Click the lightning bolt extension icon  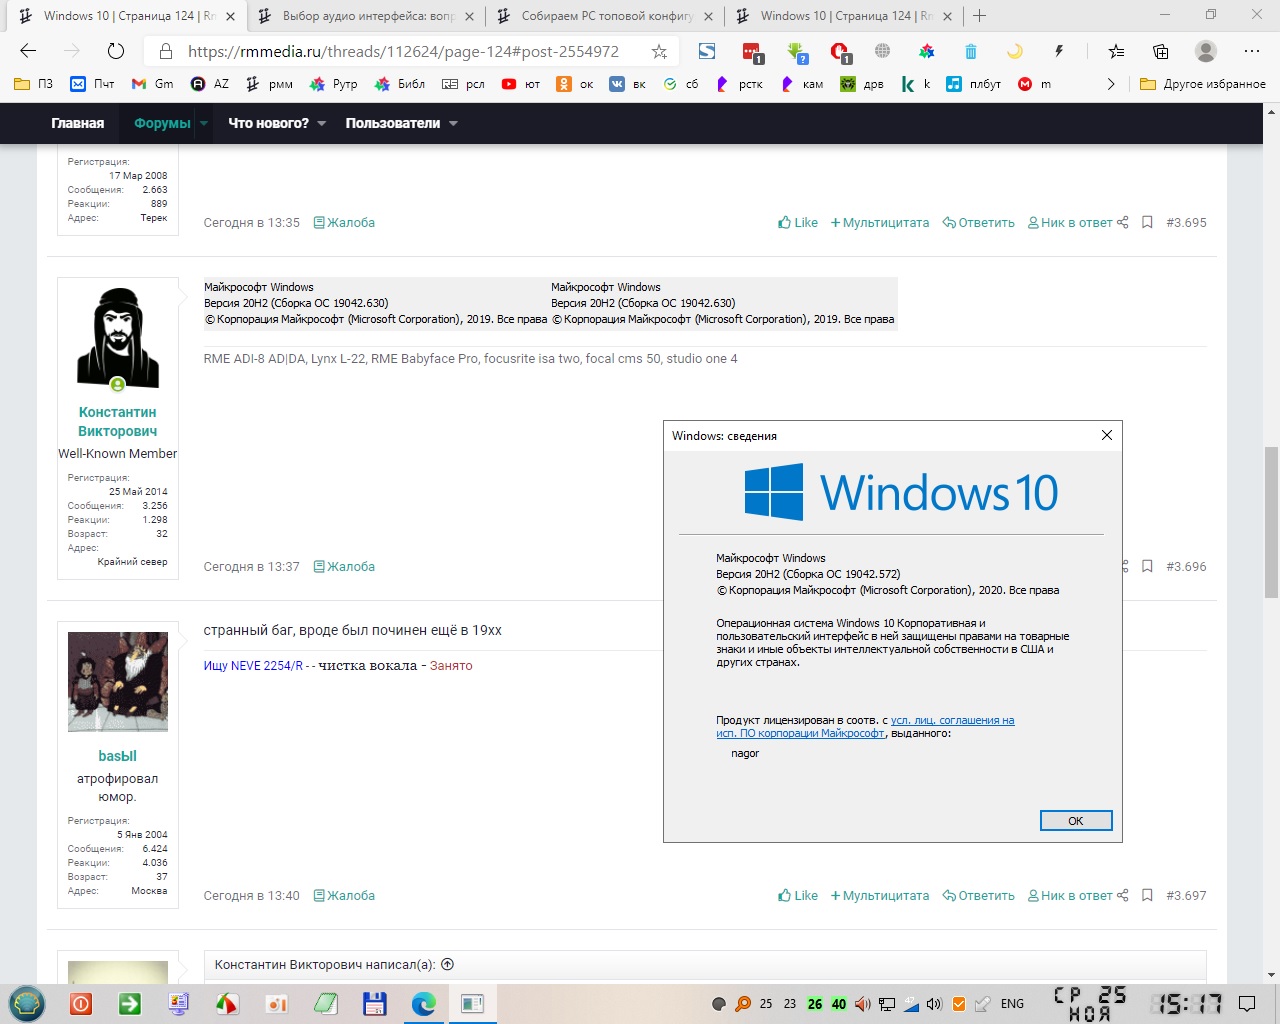1059,51
